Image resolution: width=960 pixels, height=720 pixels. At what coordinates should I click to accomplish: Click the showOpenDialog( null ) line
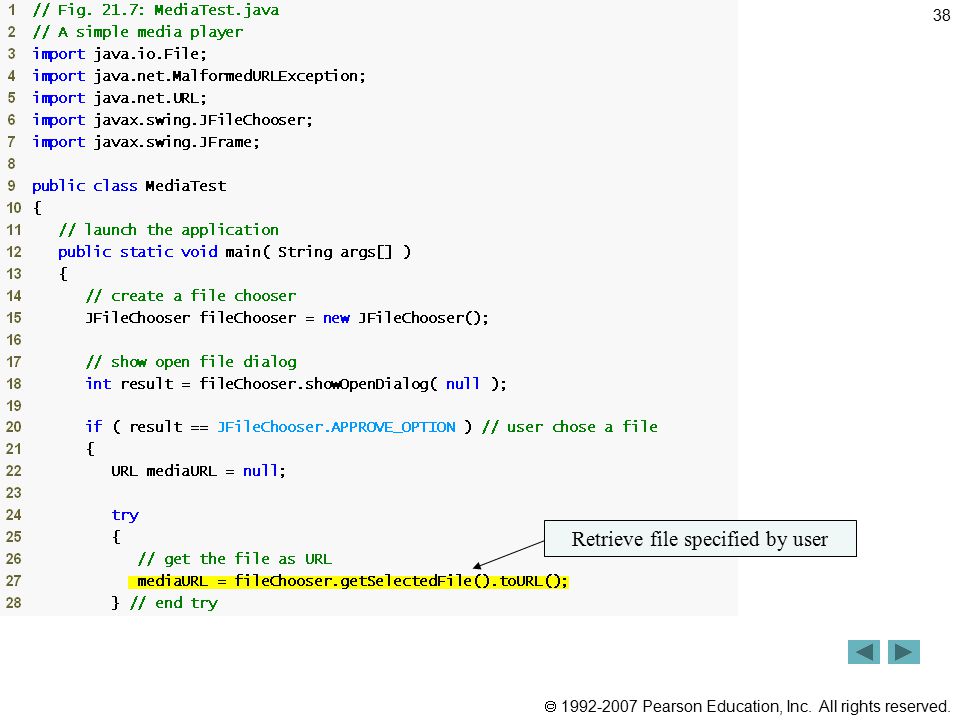click(x=296, y=384)
